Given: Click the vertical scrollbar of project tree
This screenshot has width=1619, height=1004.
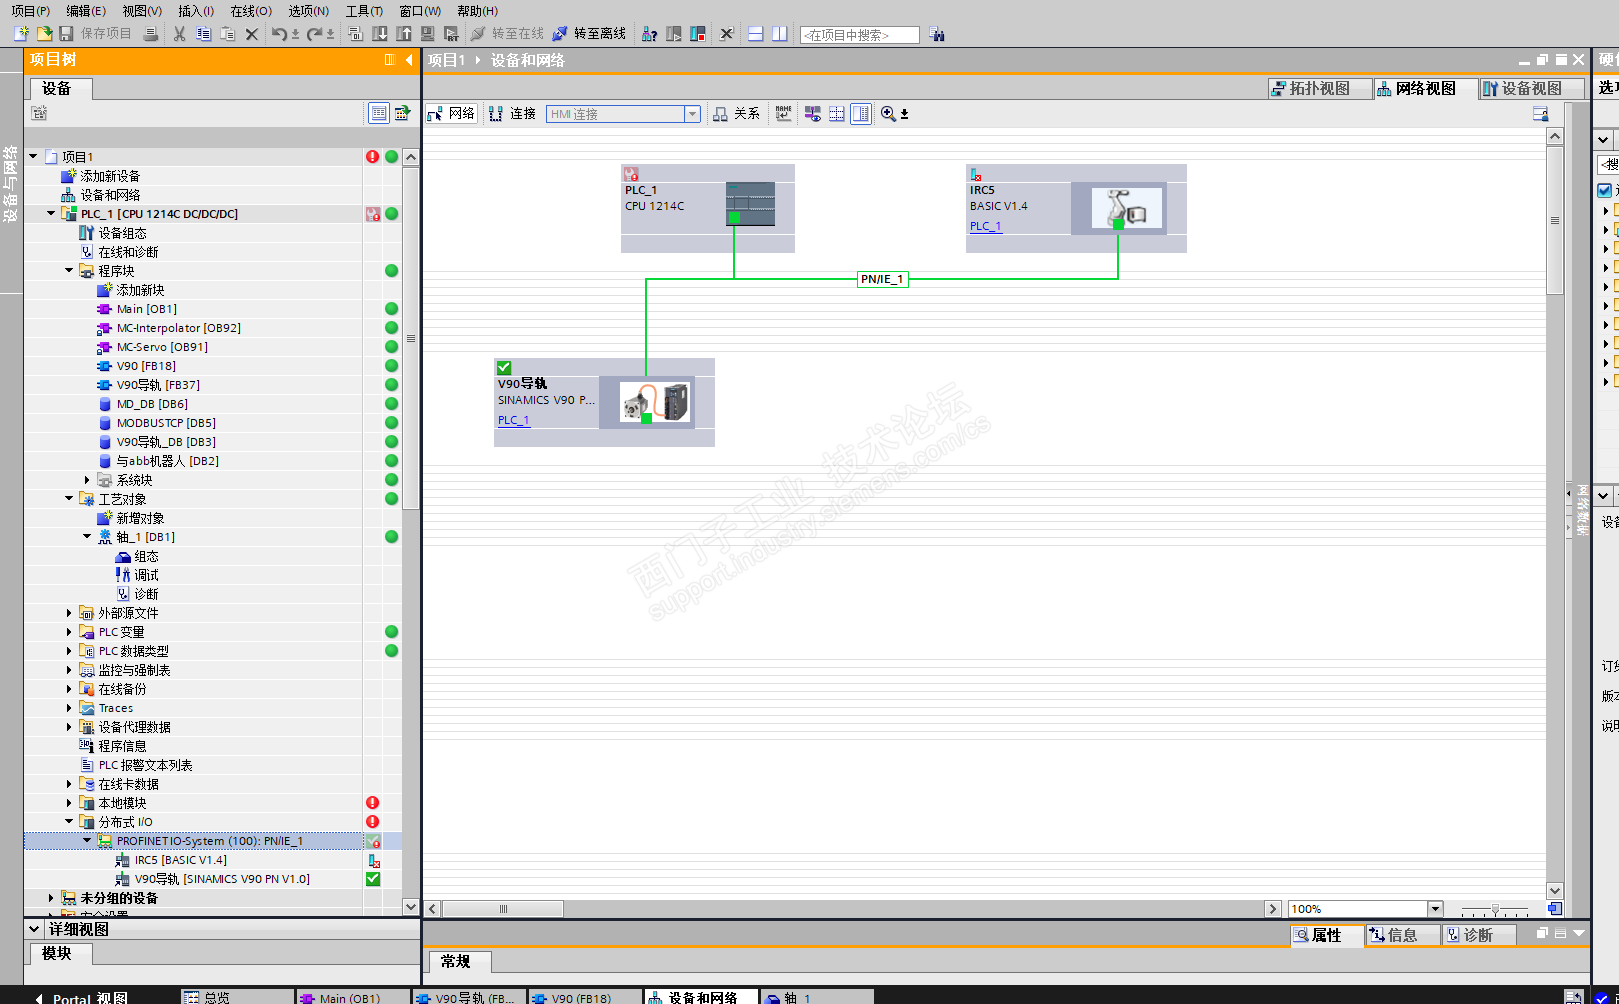Looking at the screenshot, I should (x=411, y=339).
